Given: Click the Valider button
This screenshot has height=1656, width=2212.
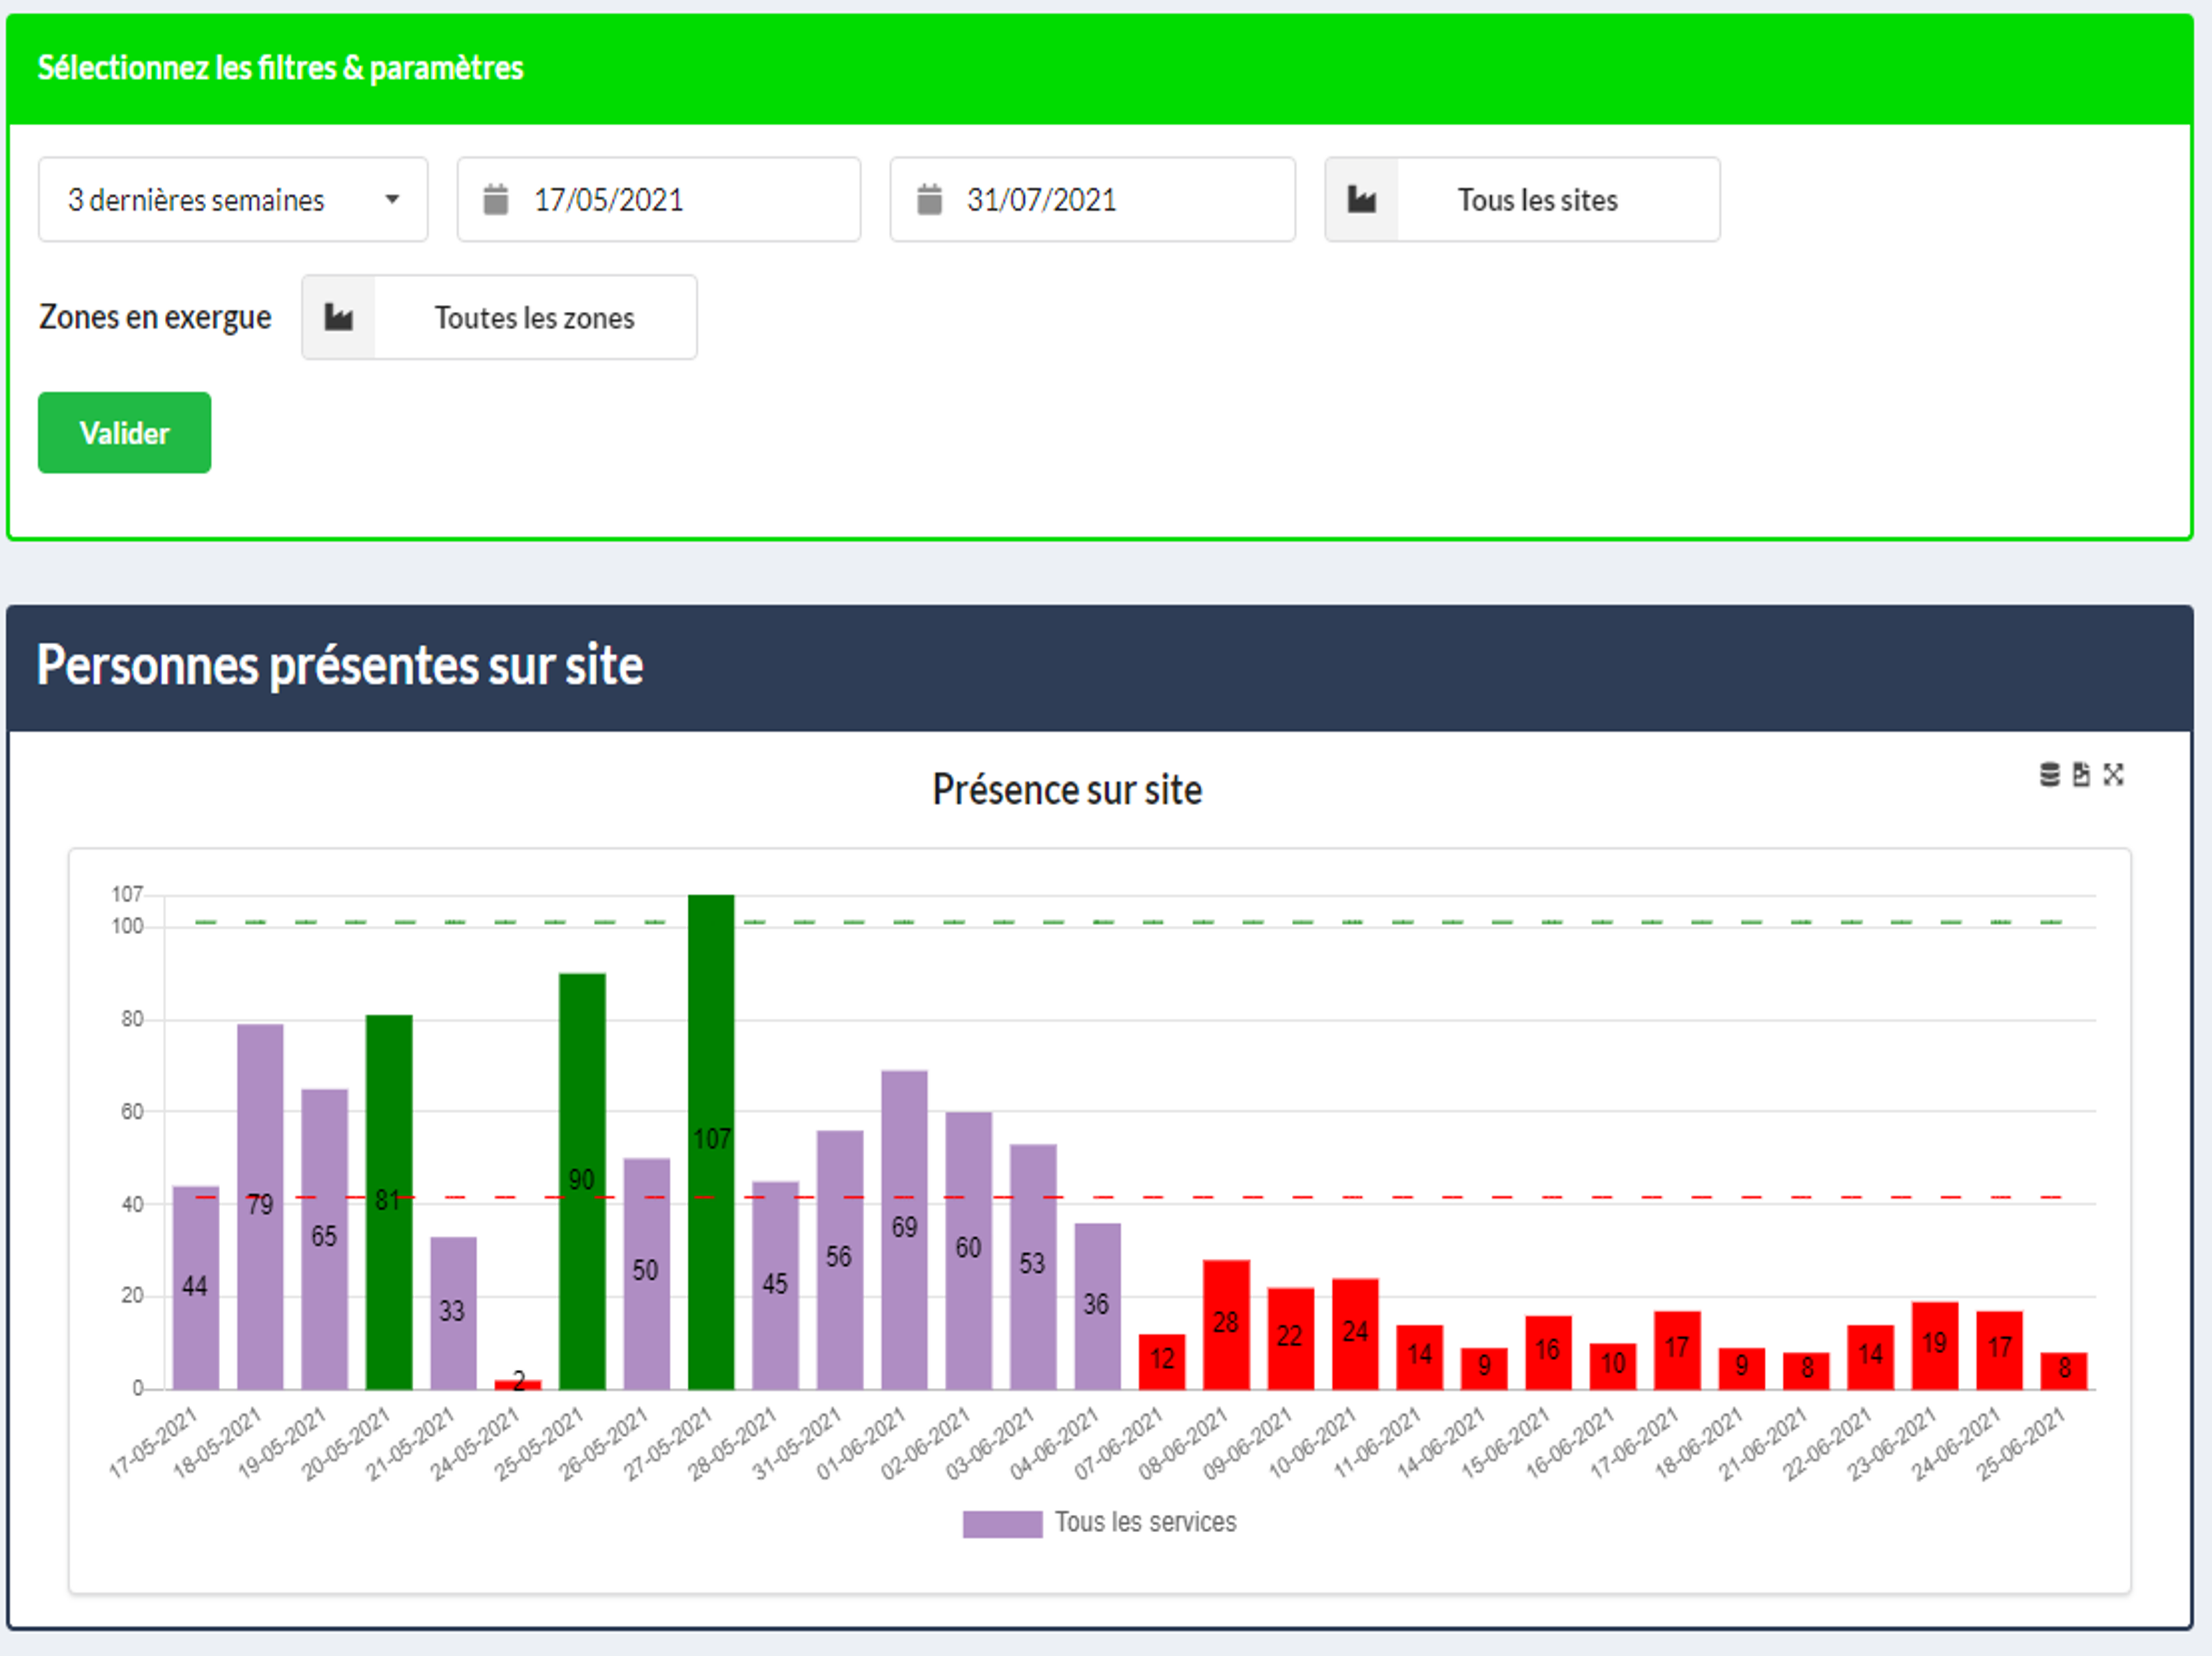Looking at the screenshot, I should pyautogui.click(x=125, y=433).
